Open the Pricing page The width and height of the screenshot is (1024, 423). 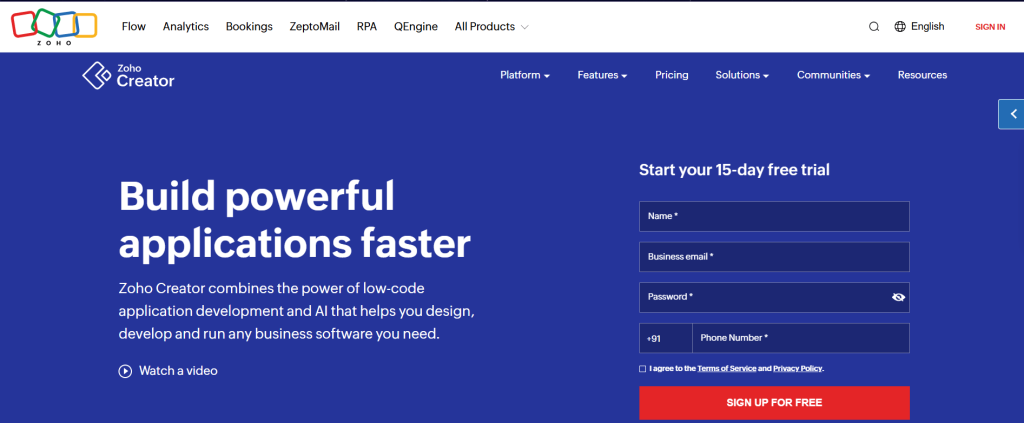(x=672, y=75)
